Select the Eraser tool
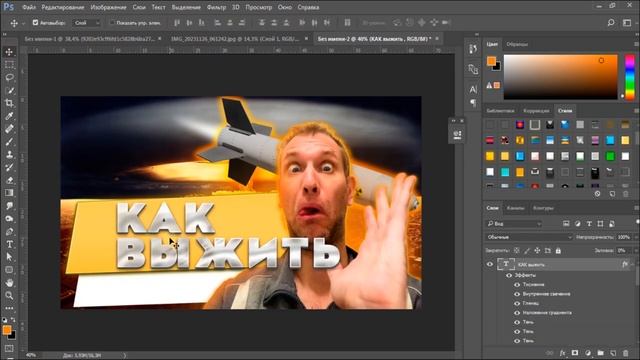640x360 pixels. [x=9, y=180]
